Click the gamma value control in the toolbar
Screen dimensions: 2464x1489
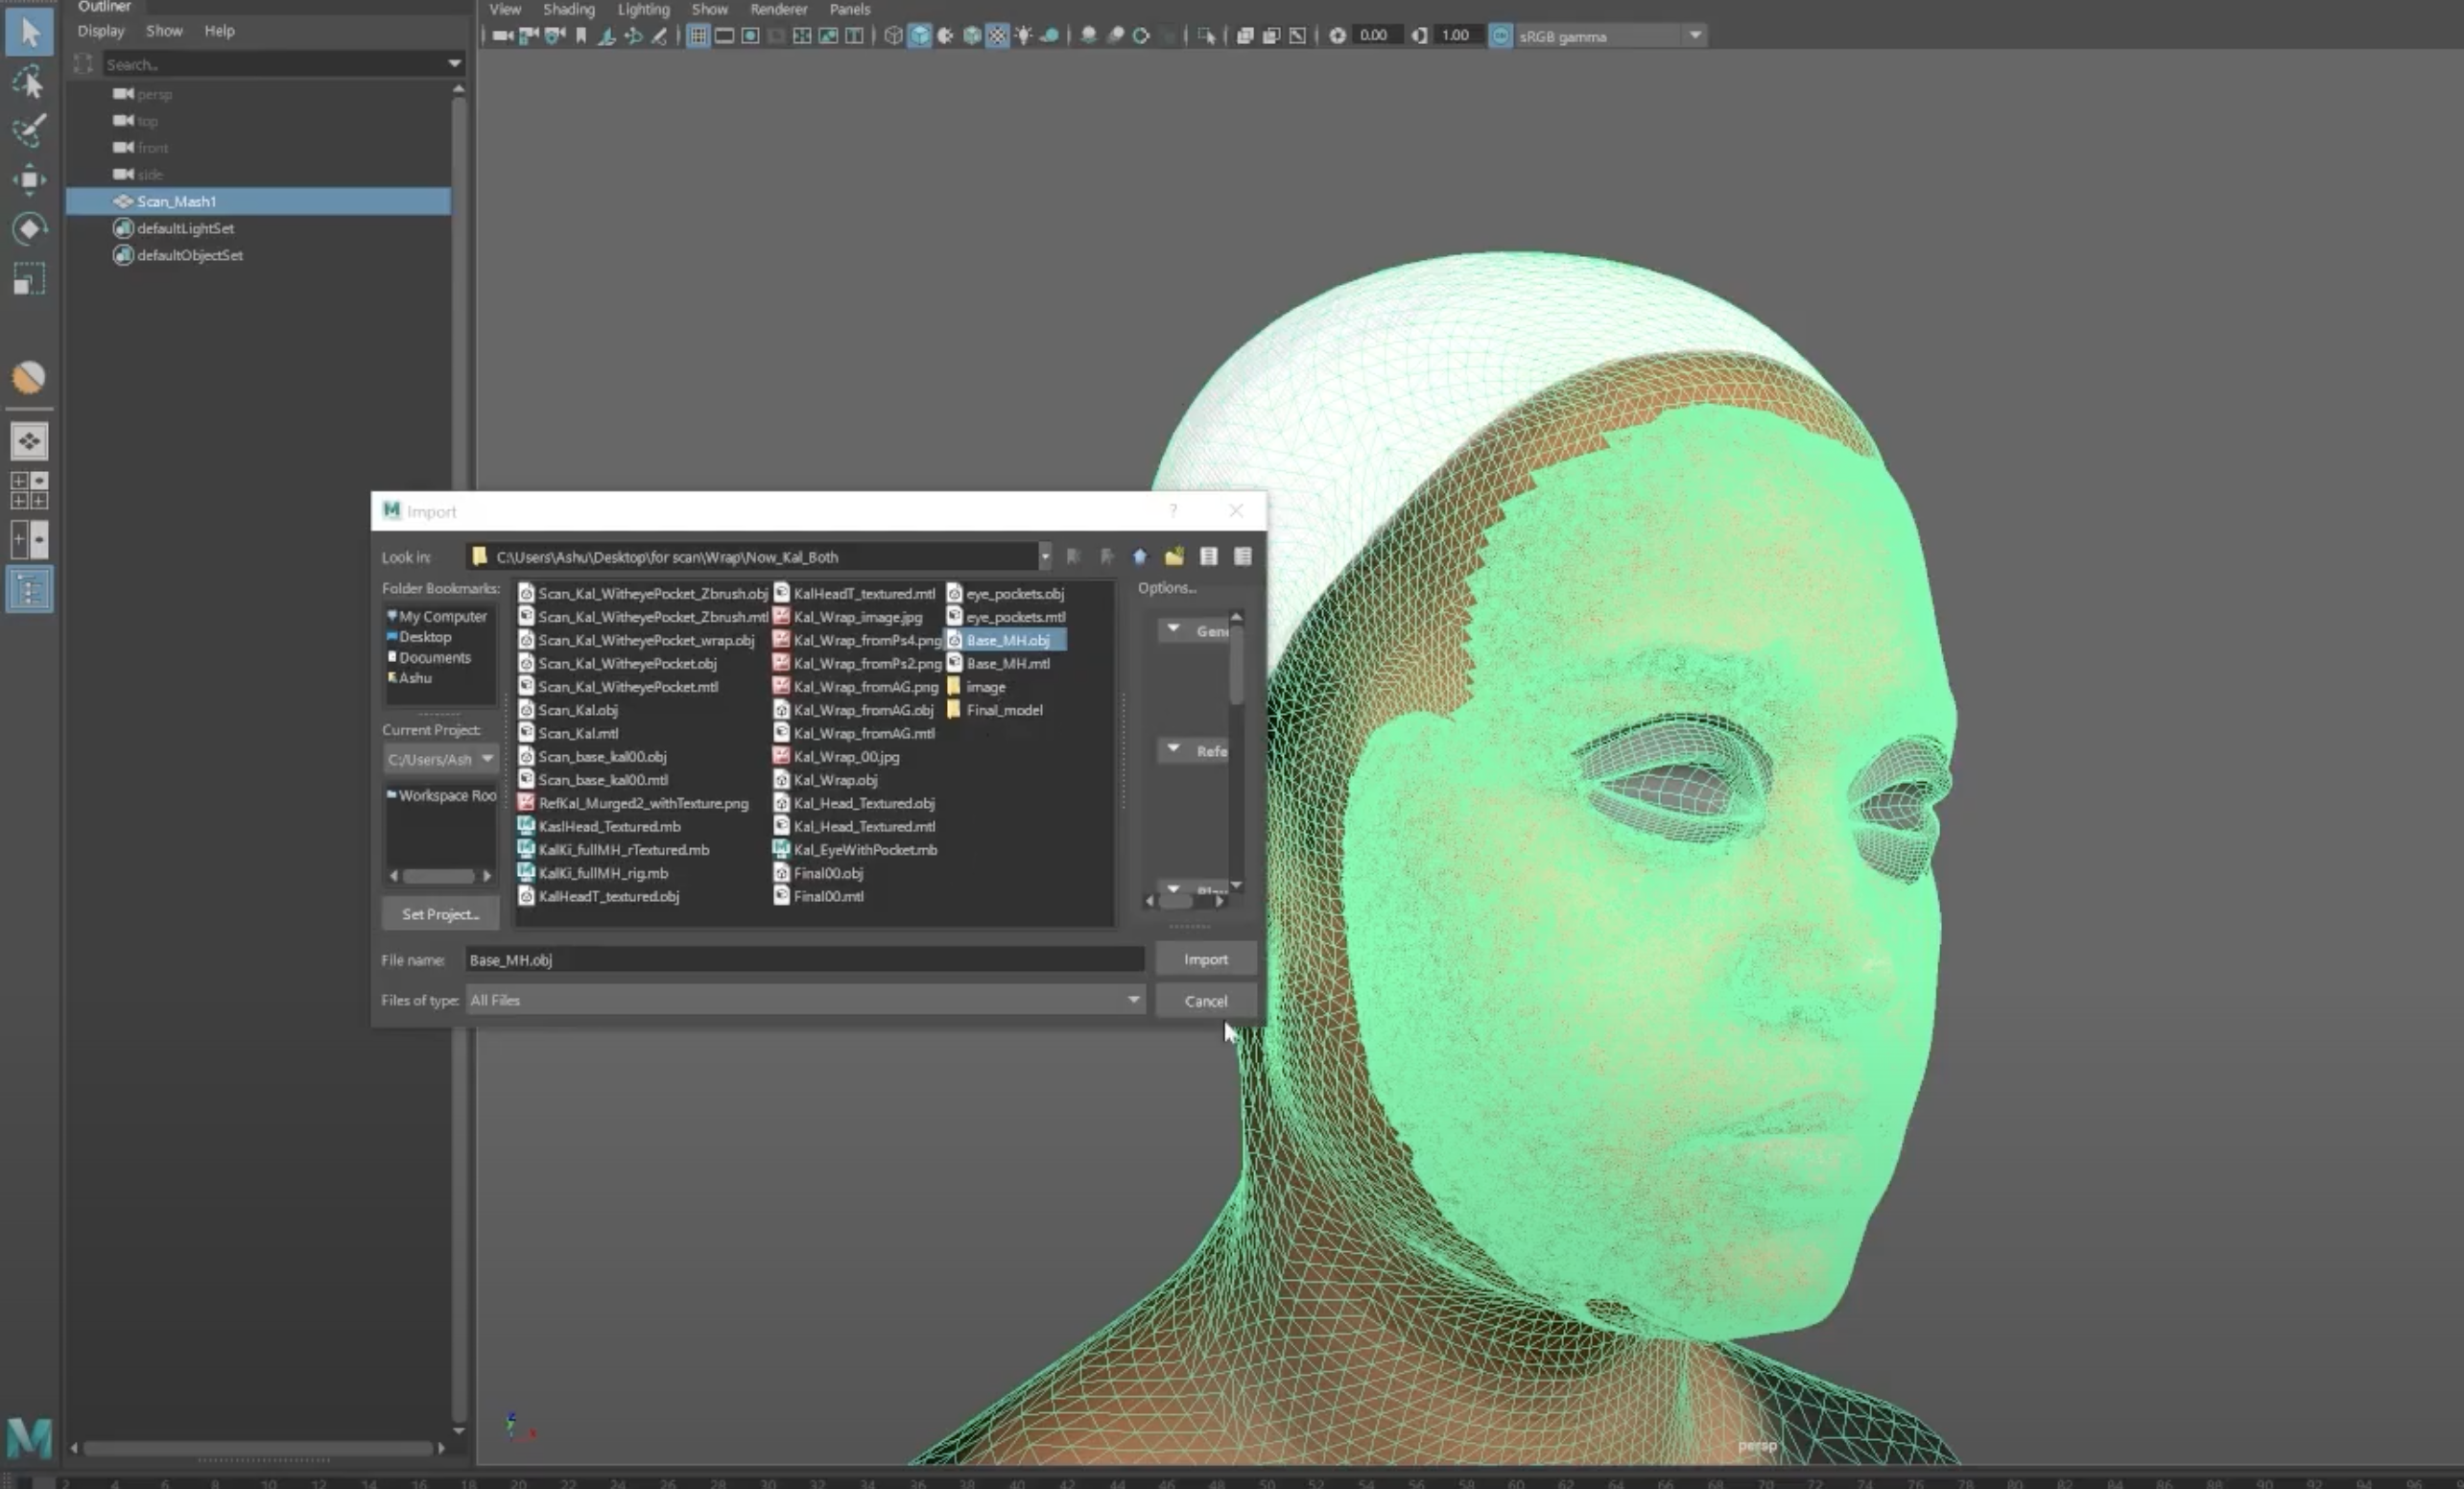tap(1455, 35)
